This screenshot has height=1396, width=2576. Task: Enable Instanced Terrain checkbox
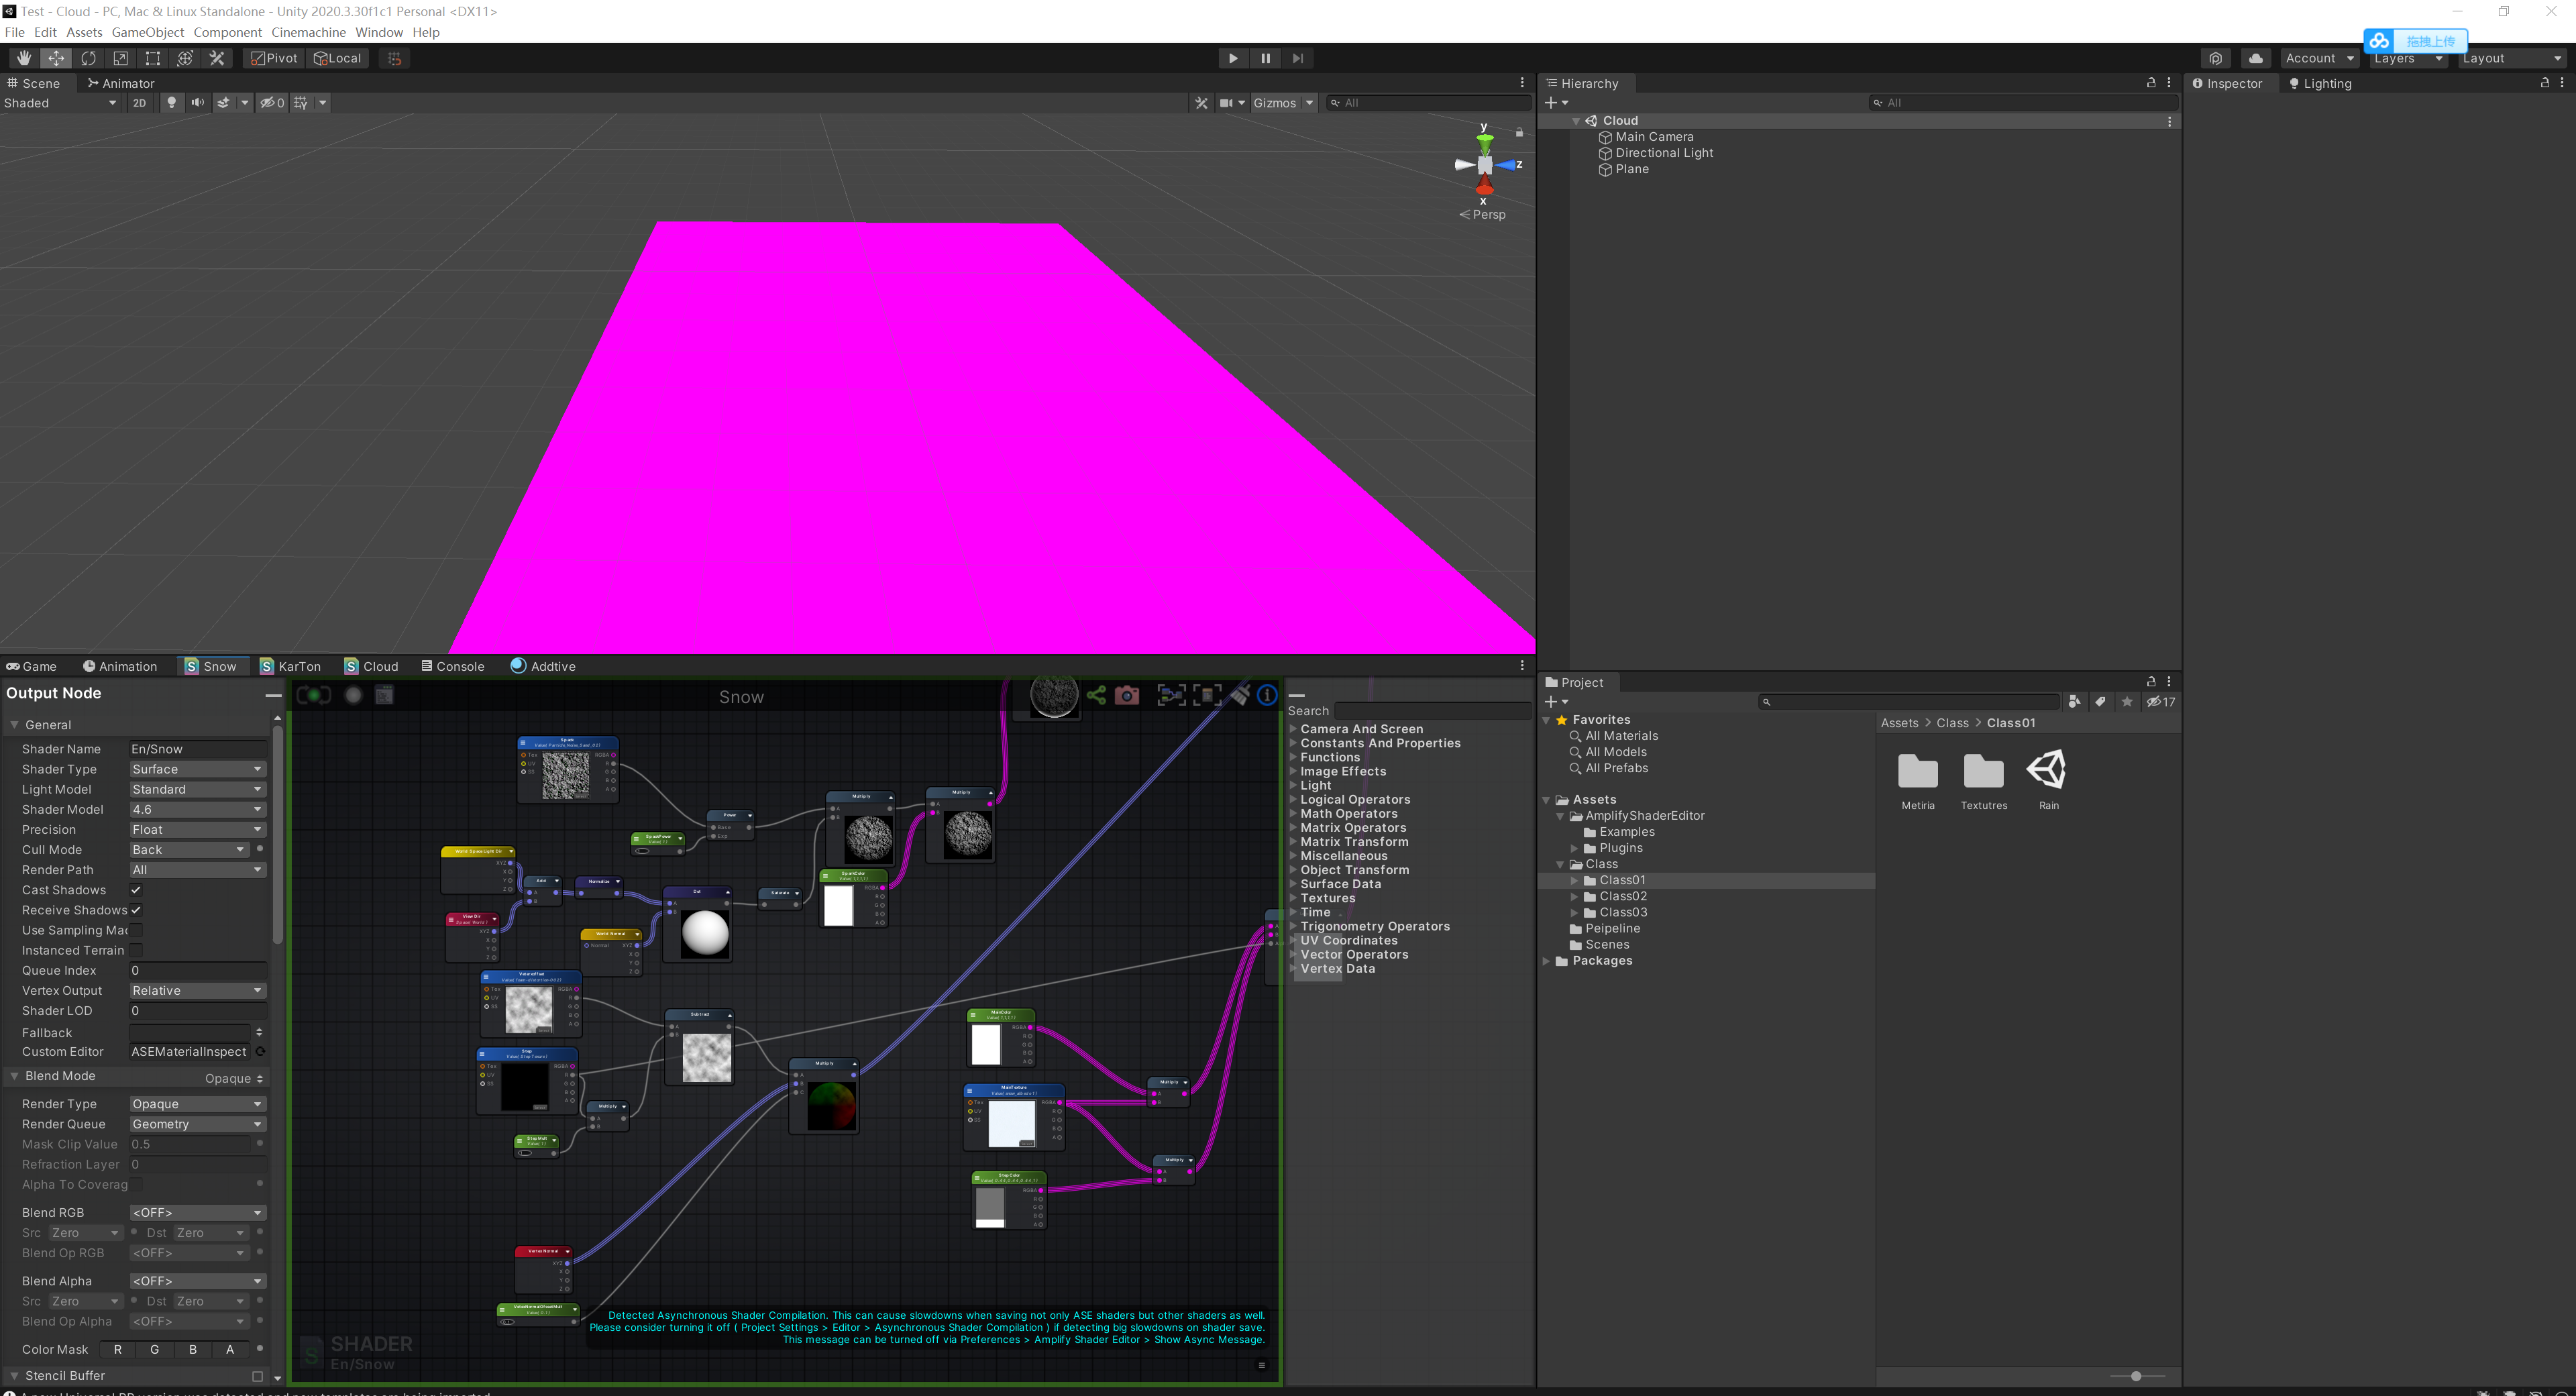[136, 950]
